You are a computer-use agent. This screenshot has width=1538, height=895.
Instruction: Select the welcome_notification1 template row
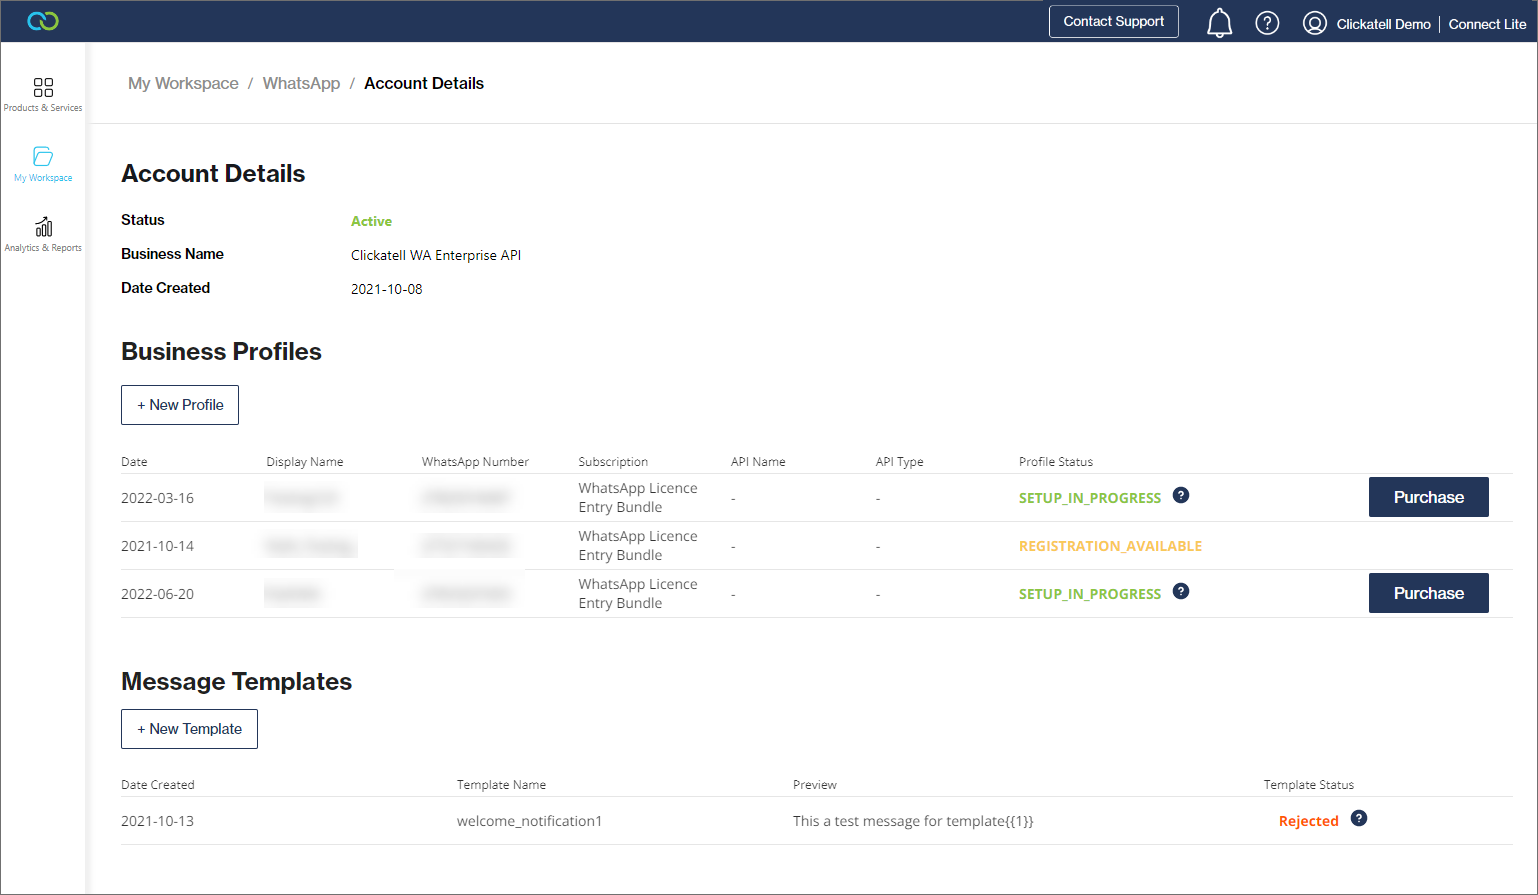[529, 821]
